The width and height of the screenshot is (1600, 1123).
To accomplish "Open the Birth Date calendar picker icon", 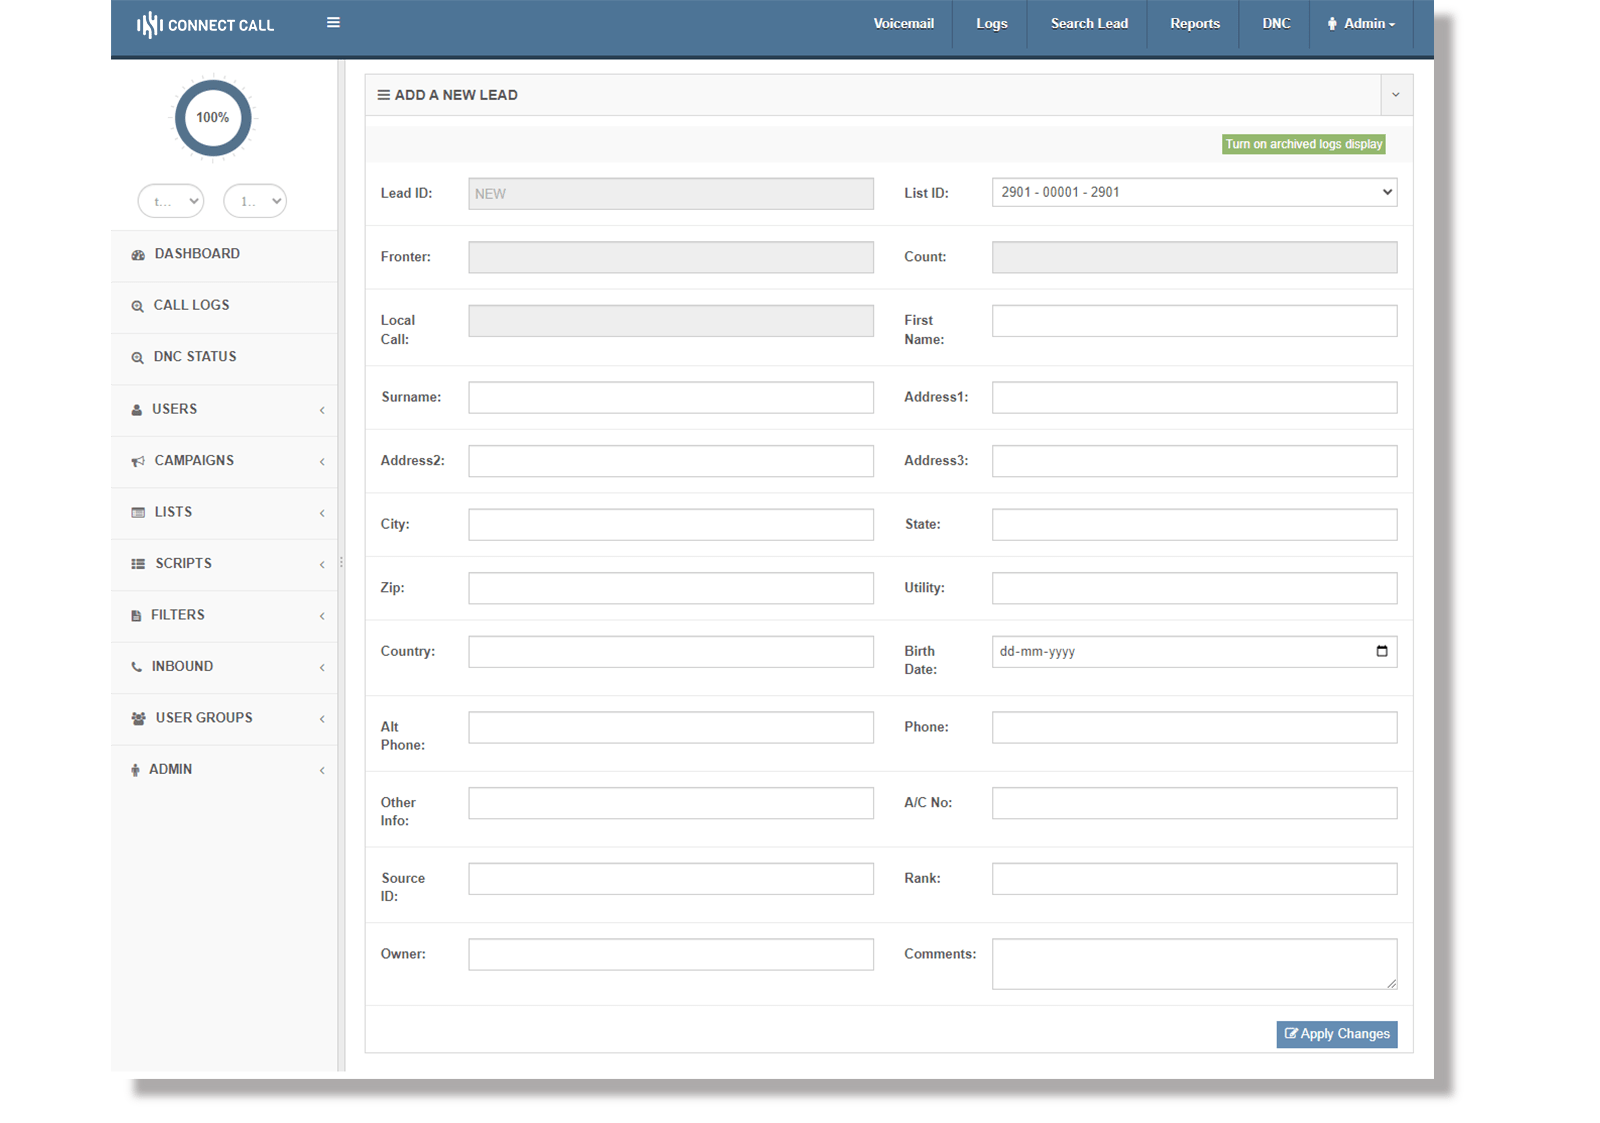I will [x=1382, y=651].
